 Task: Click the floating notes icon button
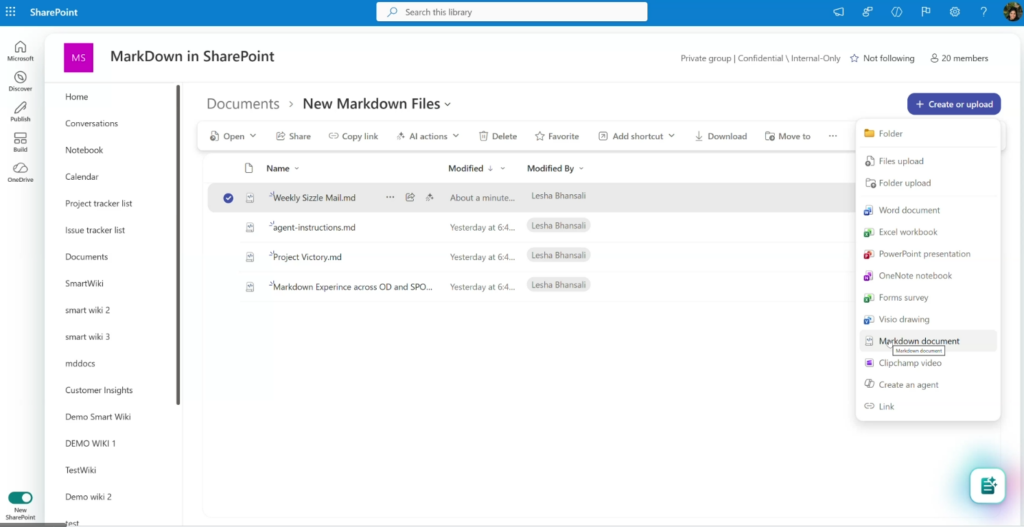987,485
